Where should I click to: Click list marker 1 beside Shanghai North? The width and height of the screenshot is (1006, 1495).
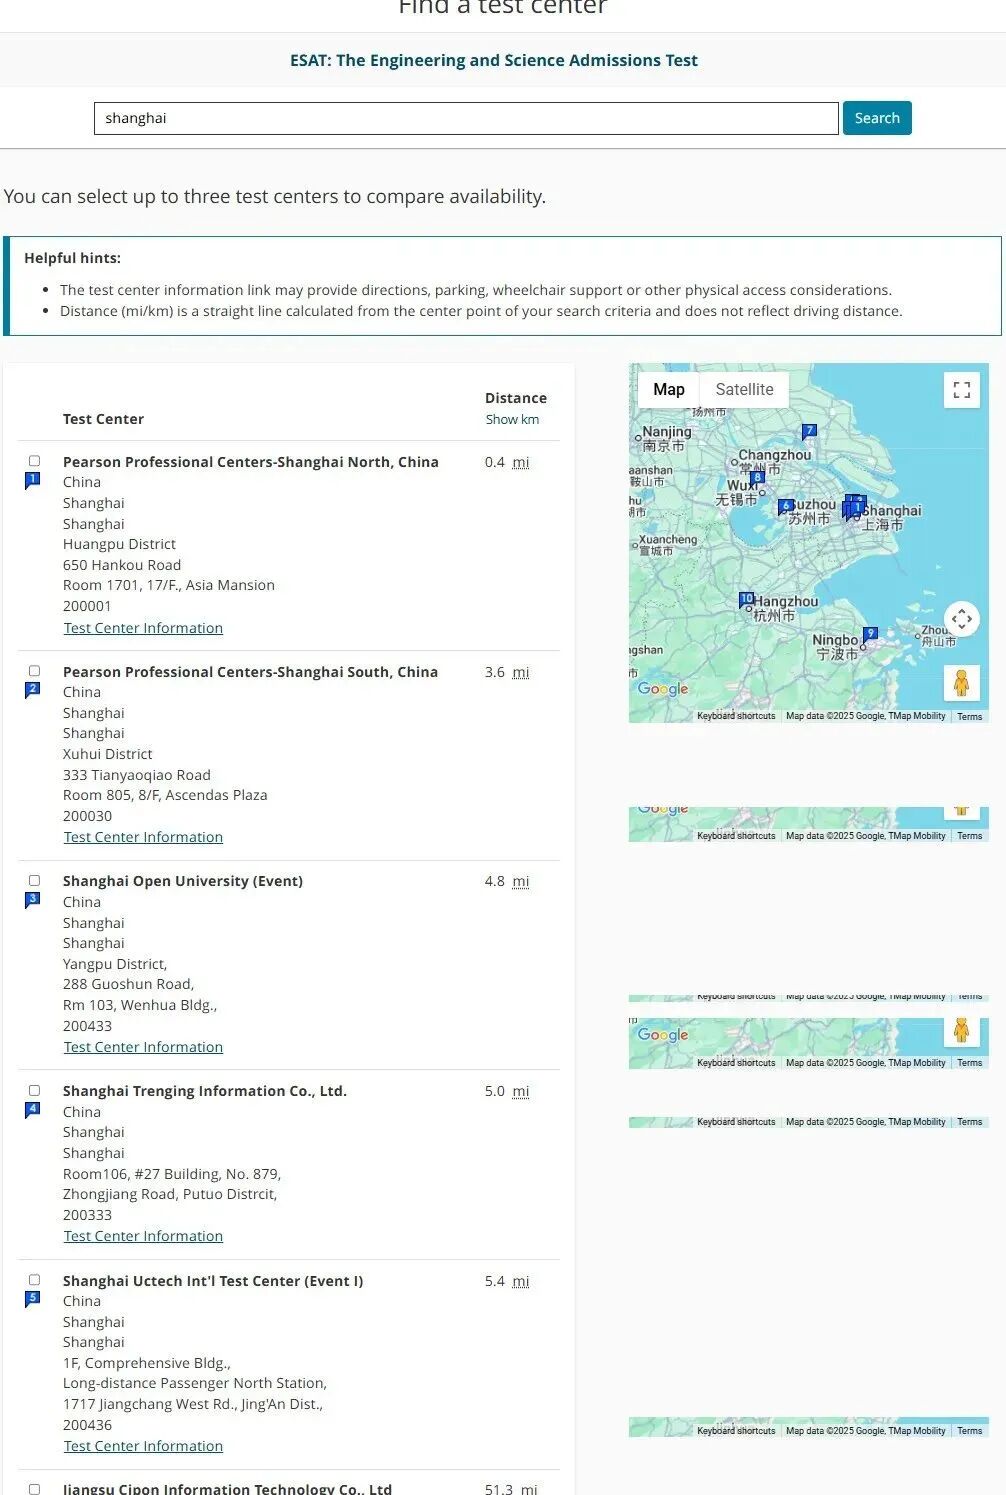[x=33, y=480]
